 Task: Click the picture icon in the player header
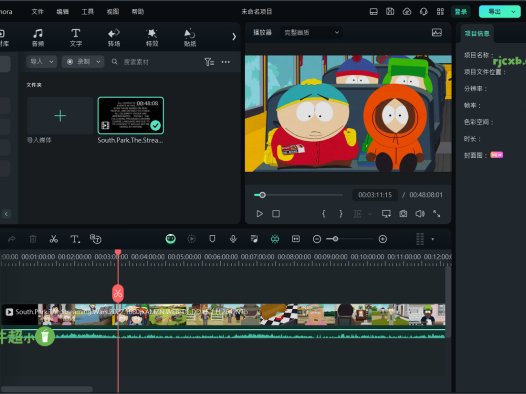[437, 33]
